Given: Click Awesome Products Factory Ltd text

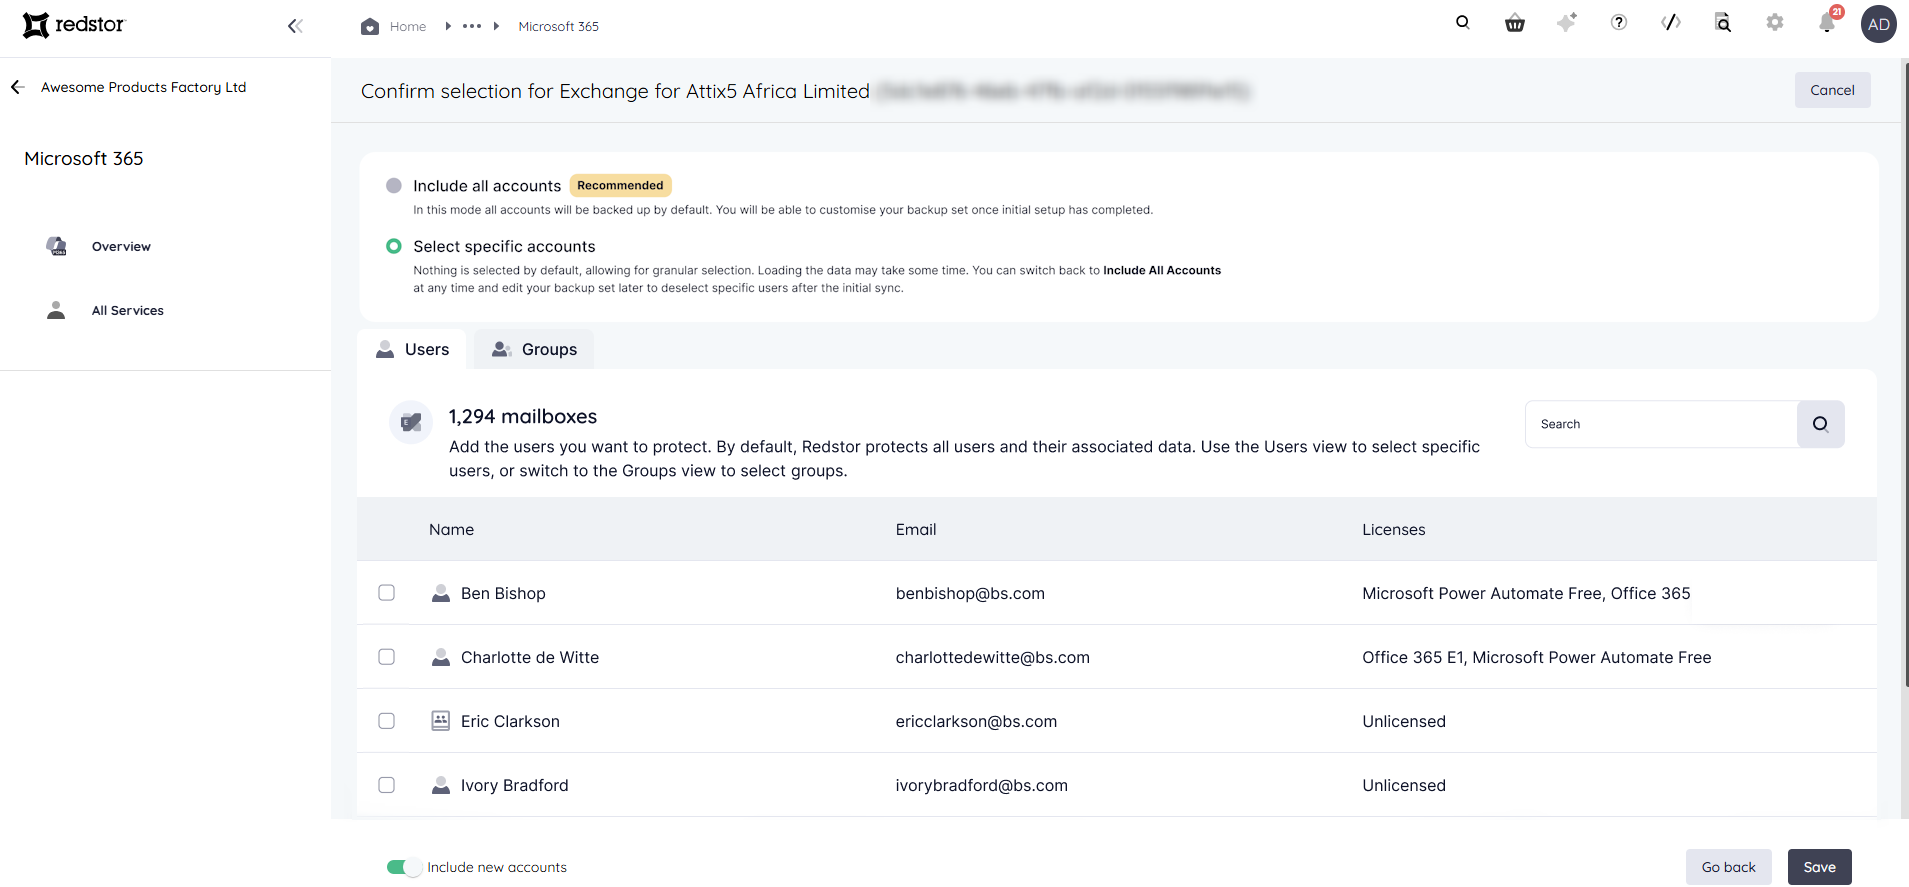Looking at the screenshot, I should [143, 87].
